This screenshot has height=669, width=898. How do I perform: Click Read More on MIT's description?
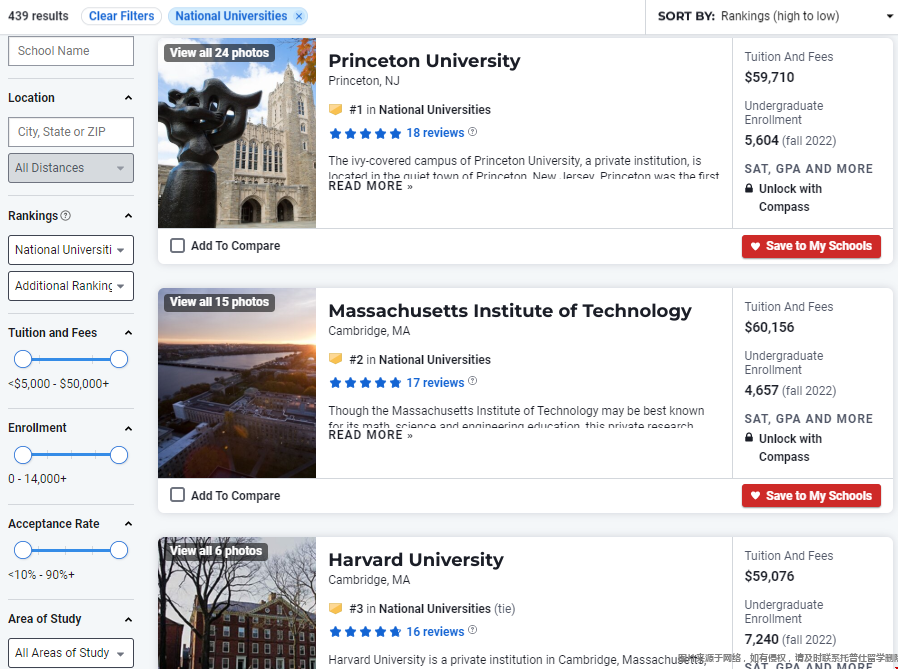371,435
